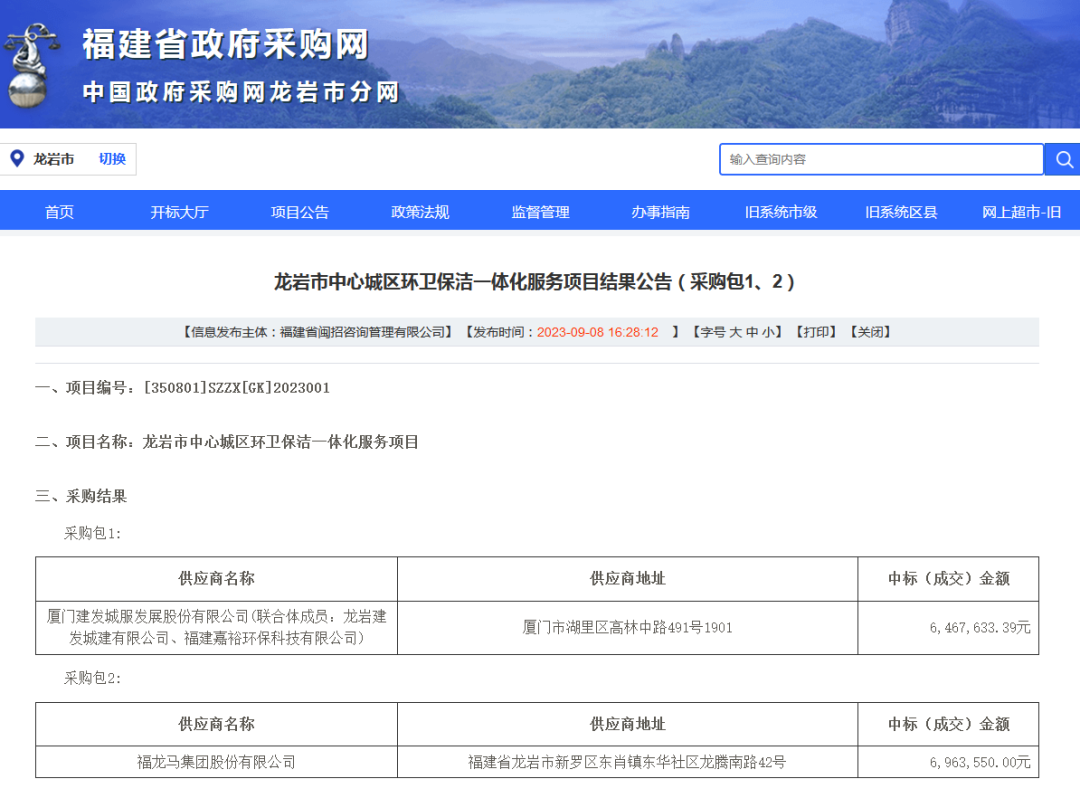Click 中标（成交）金额 header in 采购包1 table

point(948,579)
